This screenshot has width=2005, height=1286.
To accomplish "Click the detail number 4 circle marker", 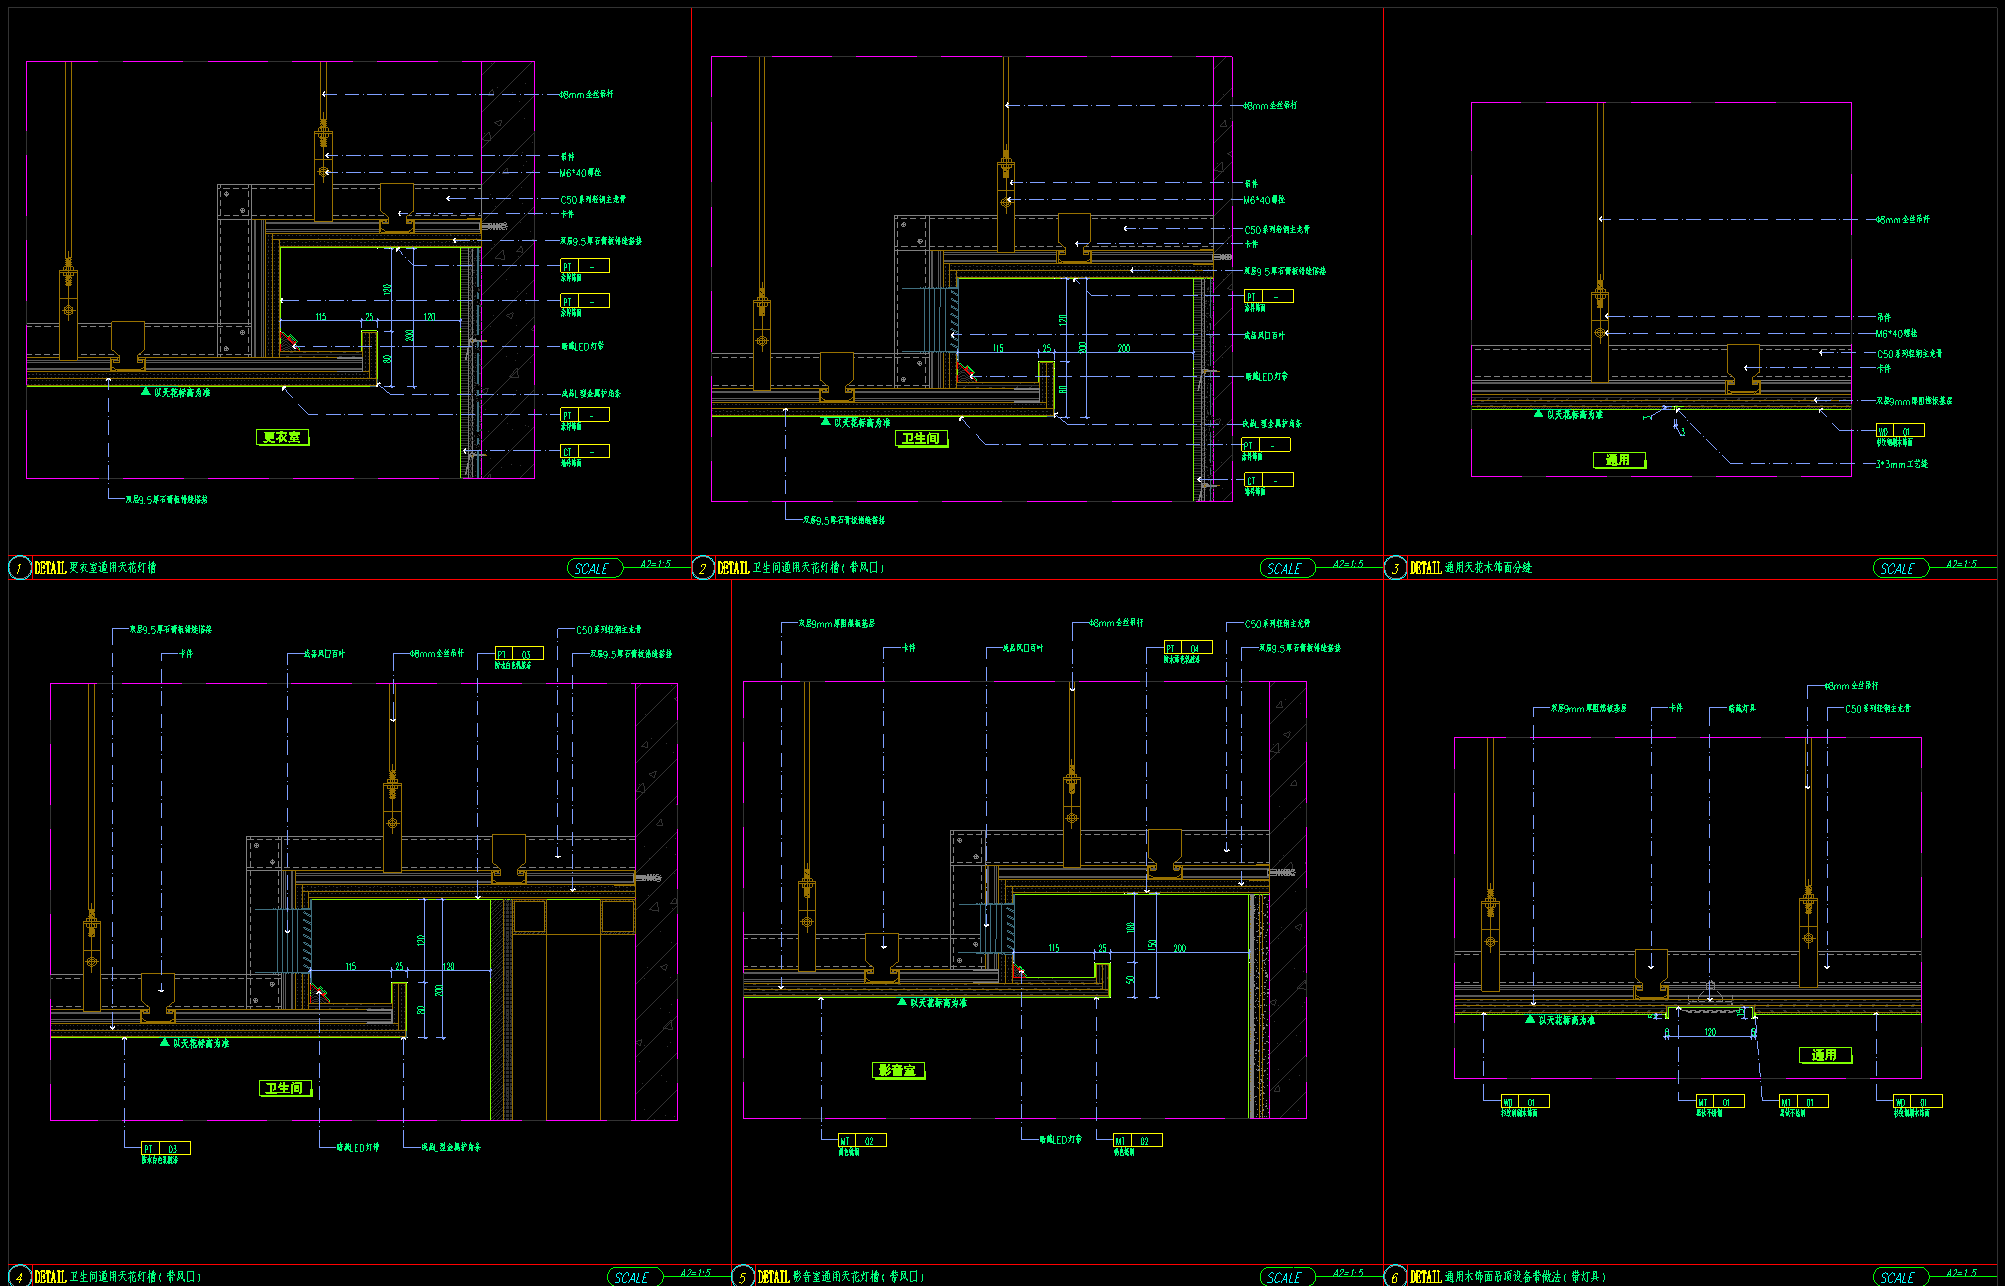I will 19,1277.
